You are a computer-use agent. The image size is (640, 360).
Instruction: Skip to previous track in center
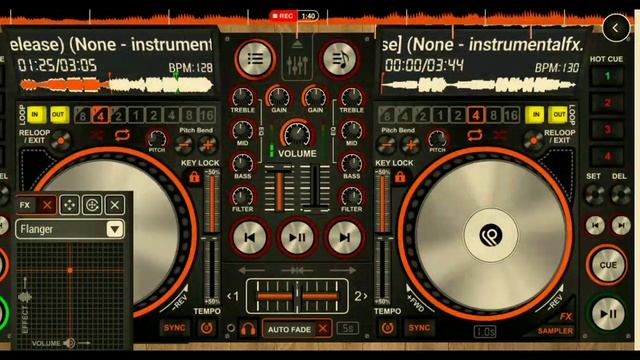250,238
